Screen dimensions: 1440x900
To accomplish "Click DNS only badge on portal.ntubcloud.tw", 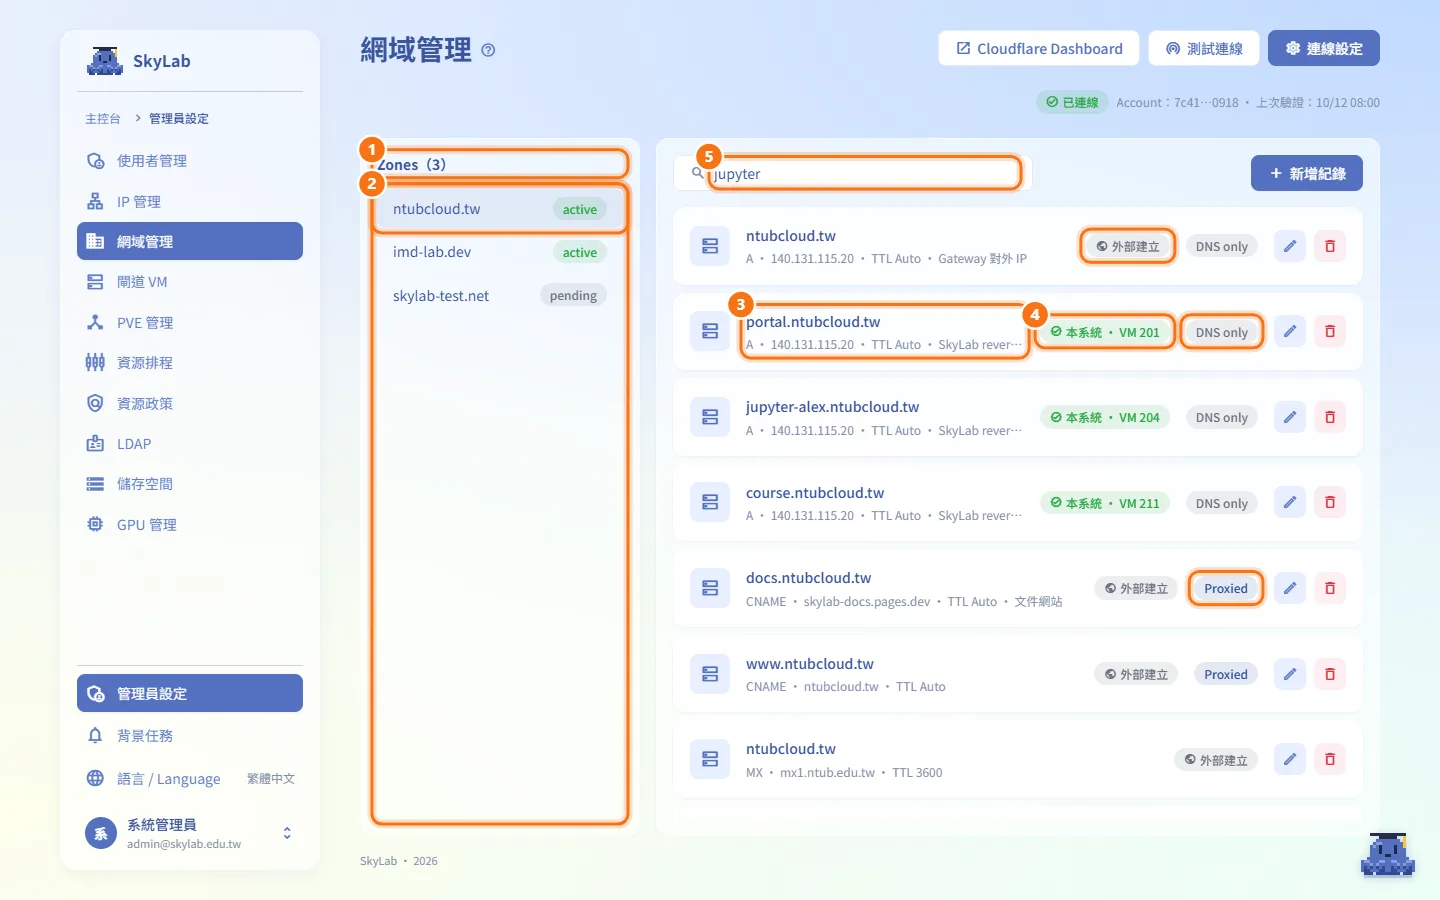I will click(x=1222, y=332).
